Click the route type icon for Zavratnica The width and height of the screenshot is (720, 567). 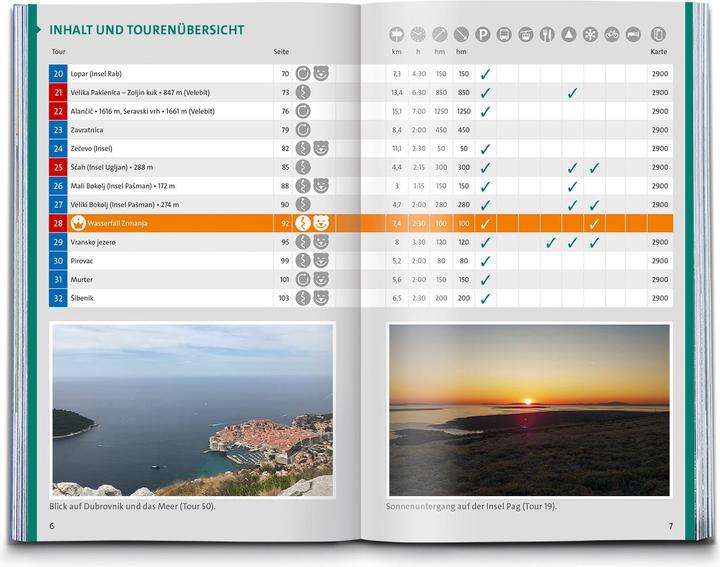tap(303, 130)
